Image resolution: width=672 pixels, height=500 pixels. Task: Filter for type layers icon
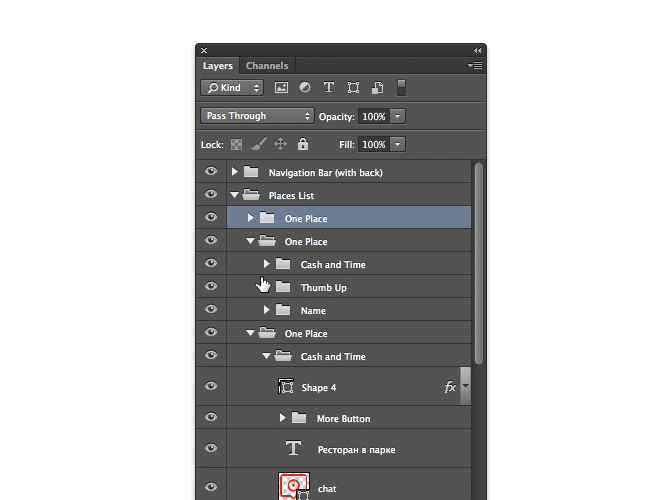328,88
